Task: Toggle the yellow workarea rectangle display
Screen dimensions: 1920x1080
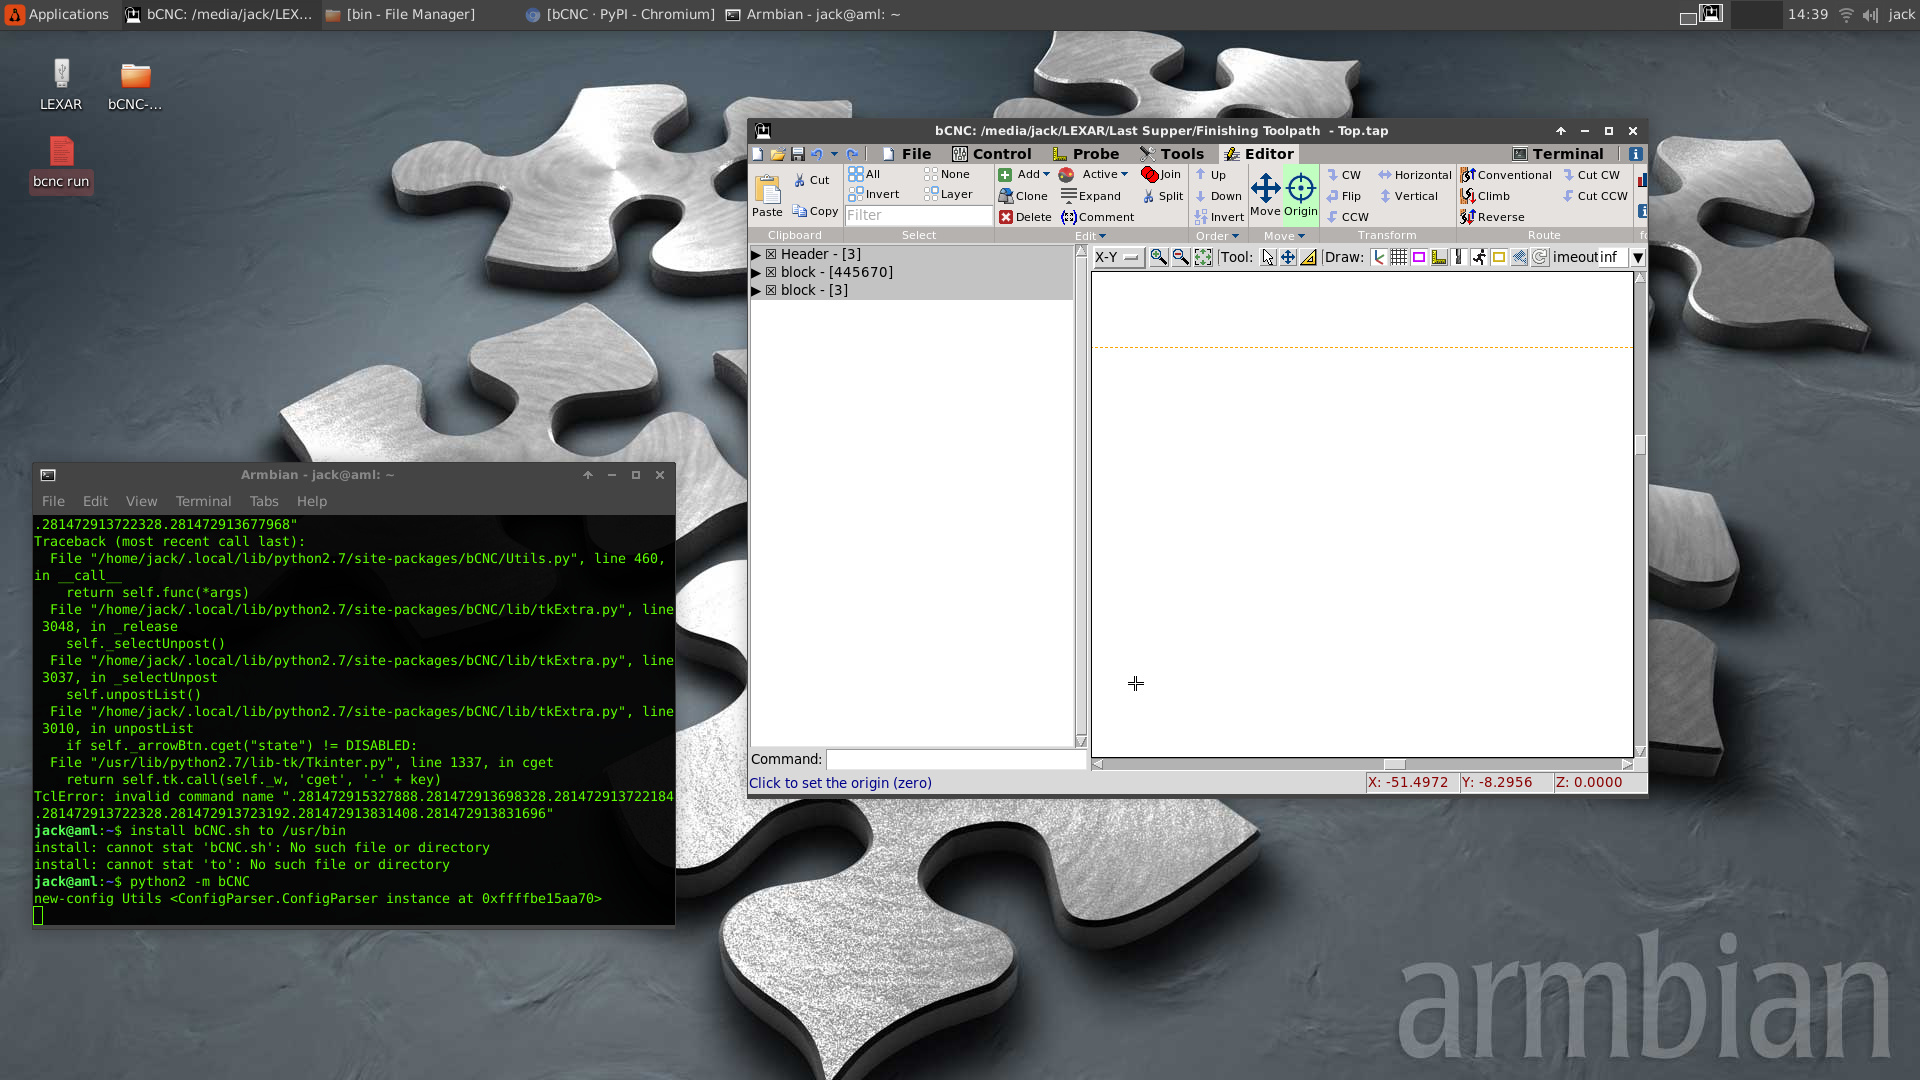Action: [x=1499, y=257]
